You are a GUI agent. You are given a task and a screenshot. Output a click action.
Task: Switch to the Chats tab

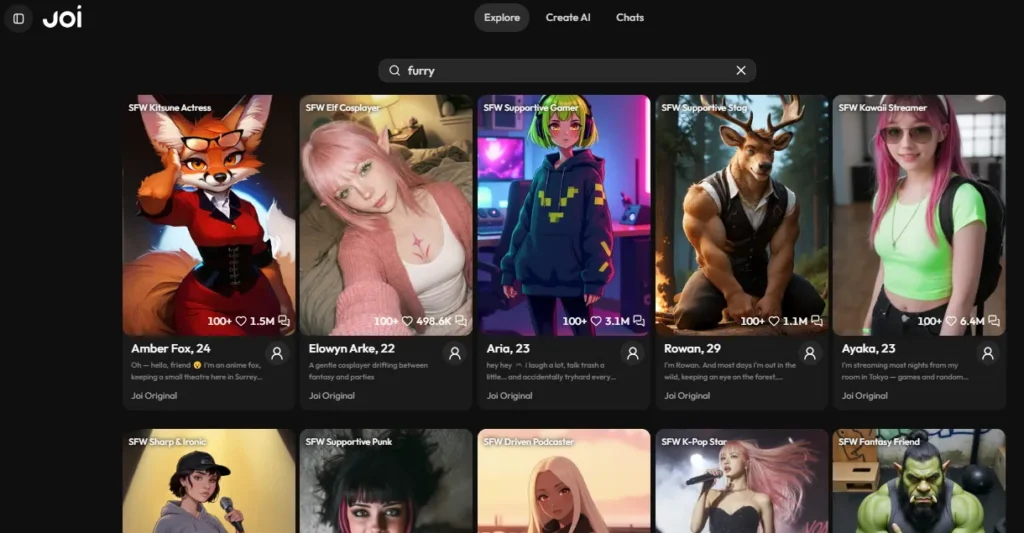pyautogui.click(x=630, y=18)
